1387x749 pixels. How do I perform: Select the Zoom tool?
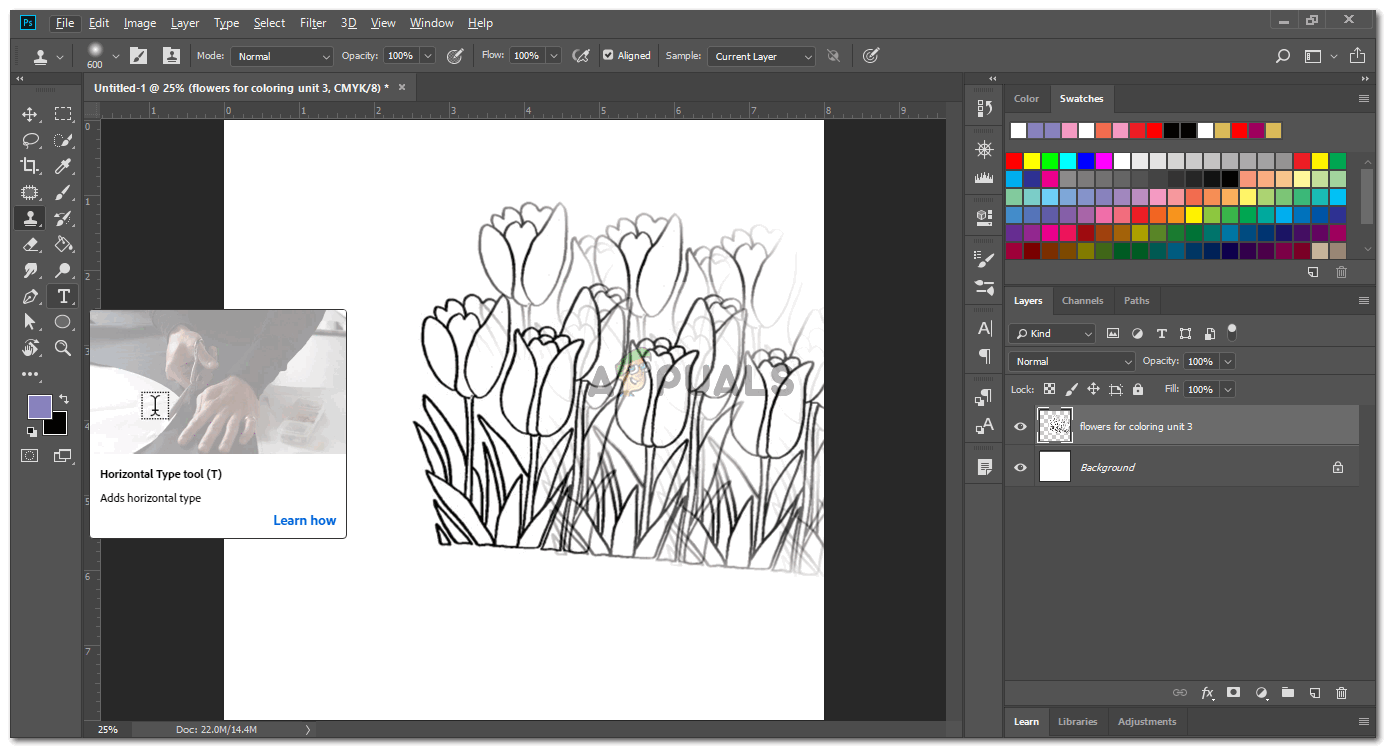point(63,348)
